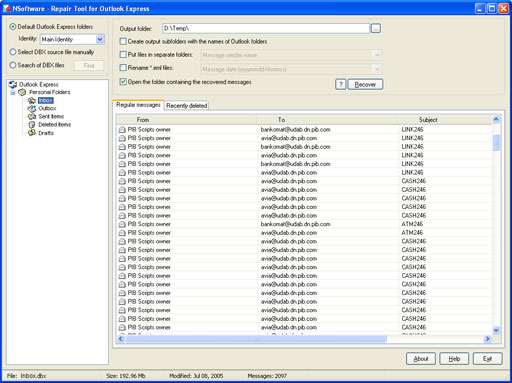Choose Search of DBX files option
This screenshot has height=383, width=512.
click(13, 65)
